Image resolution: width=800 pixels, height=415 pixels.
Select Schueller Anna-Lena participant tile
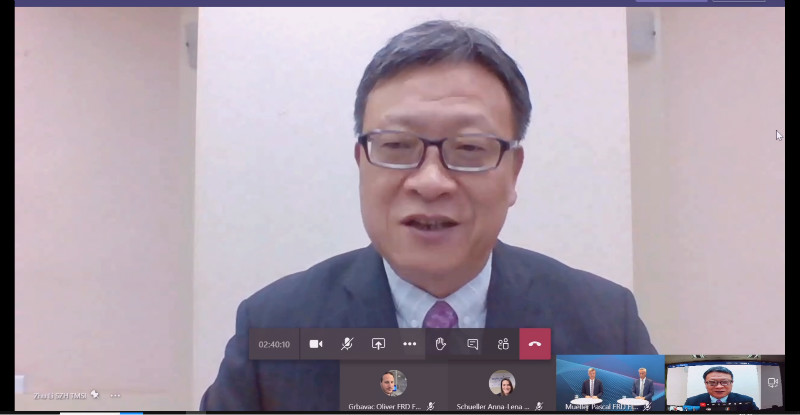[502, 386]
